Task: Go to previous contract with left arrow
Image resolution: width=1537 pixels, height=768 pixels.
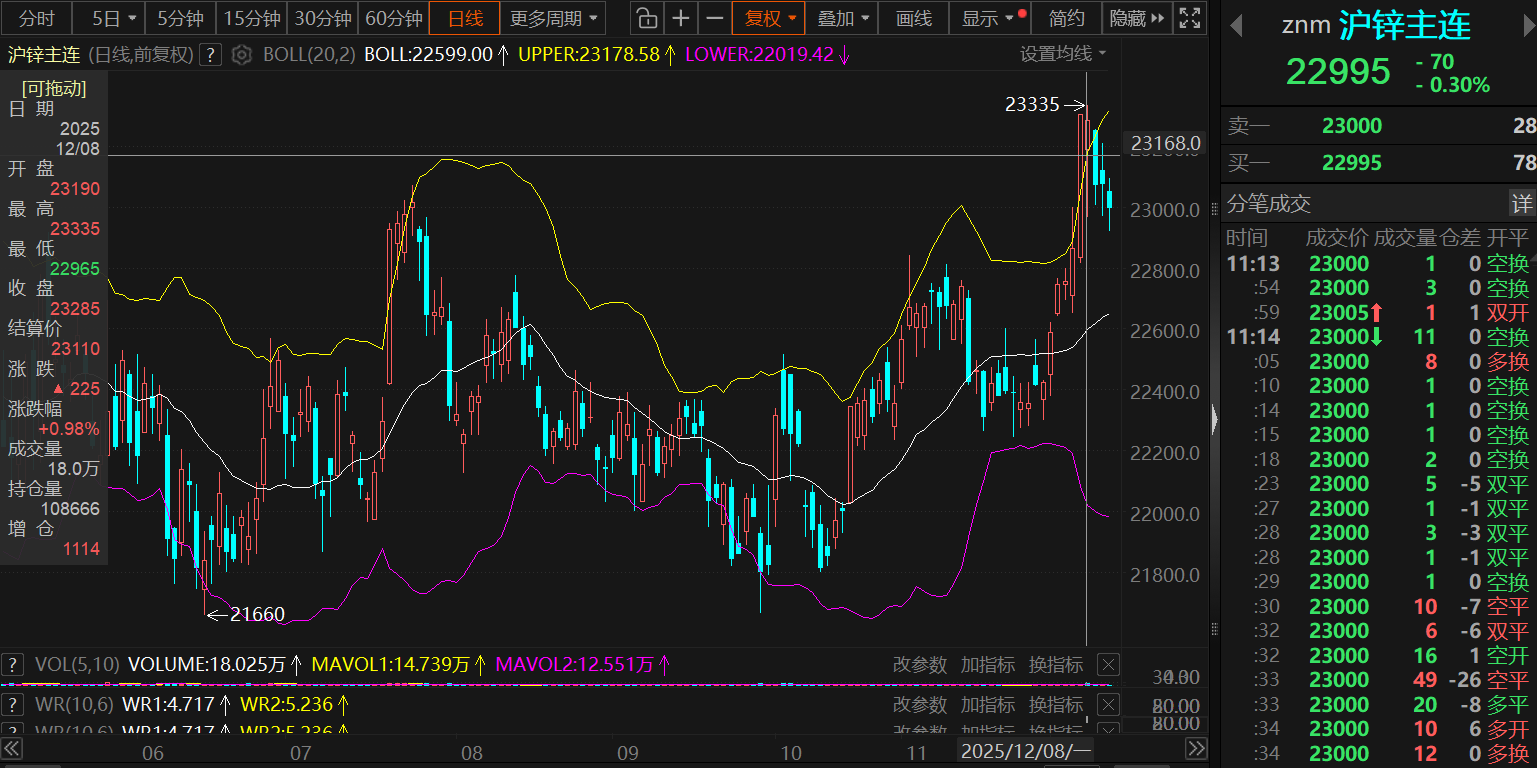Action: pyautogui.click(x=1236, y=25)
